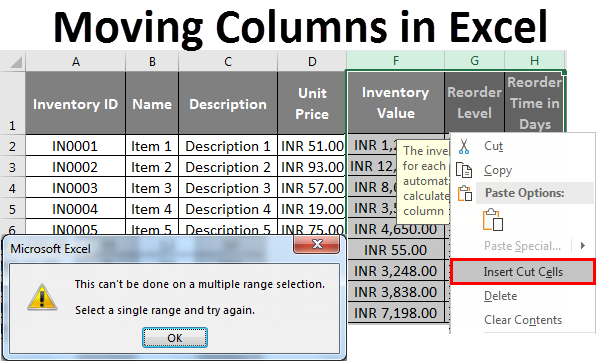The height and width of the screenshot is (362, 598).
Task: Click cell Item 2
Action: click(152, 166)
